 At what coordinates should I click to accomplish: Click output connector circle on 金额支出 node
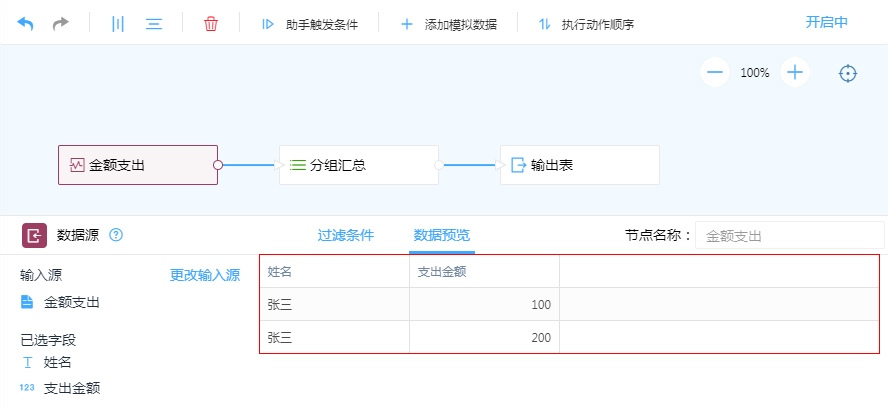(x=218, y=165)
